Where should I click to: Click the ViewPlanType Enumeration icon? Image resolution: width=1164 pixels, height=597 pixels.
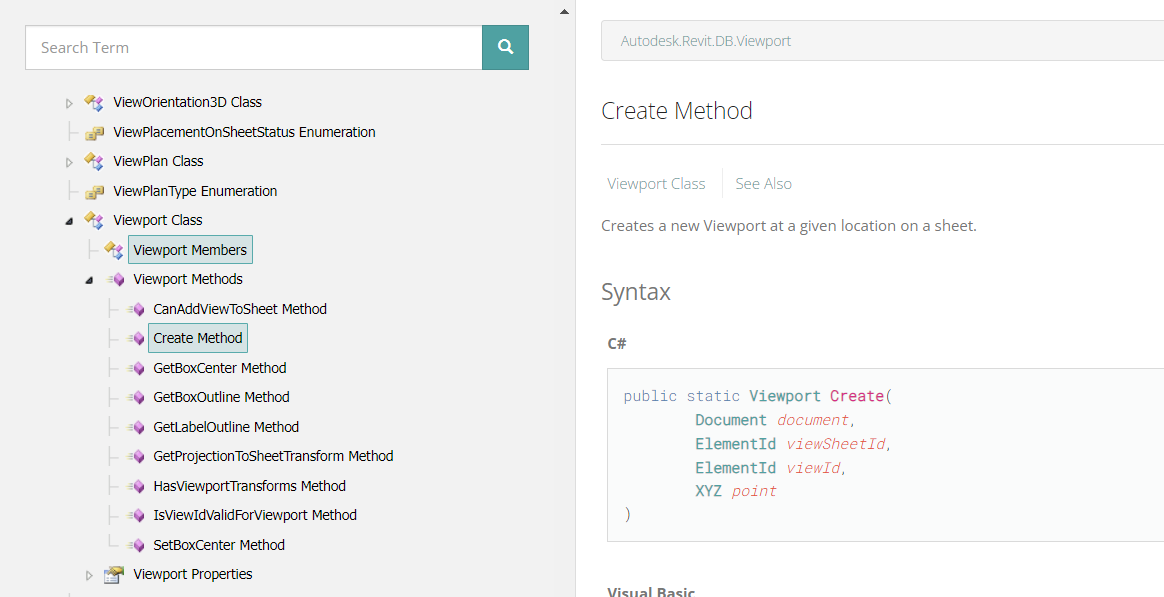94,191
